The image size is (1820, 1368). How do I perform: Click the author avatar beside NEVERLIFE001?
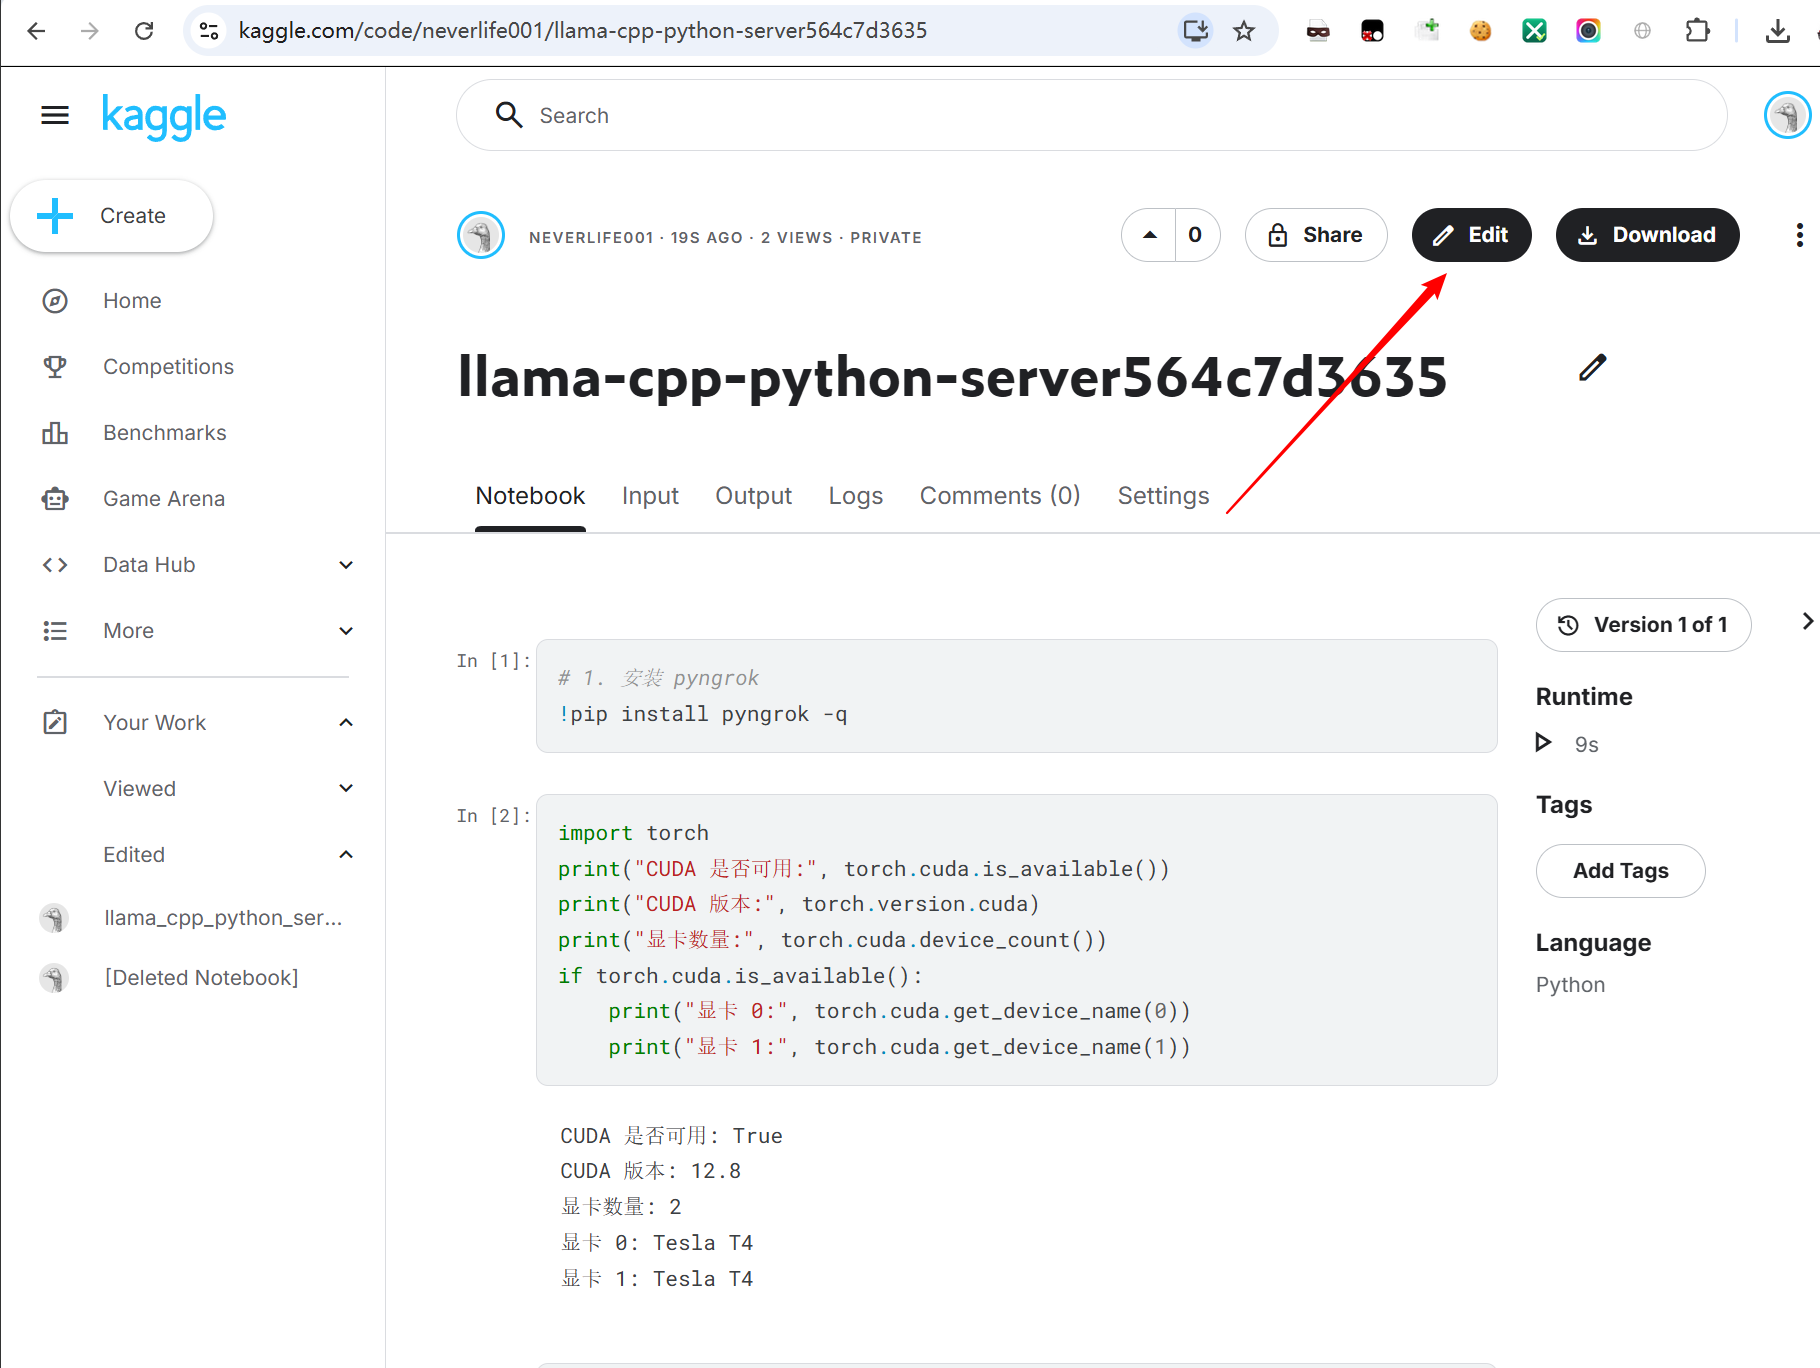[x=481, y=236]
